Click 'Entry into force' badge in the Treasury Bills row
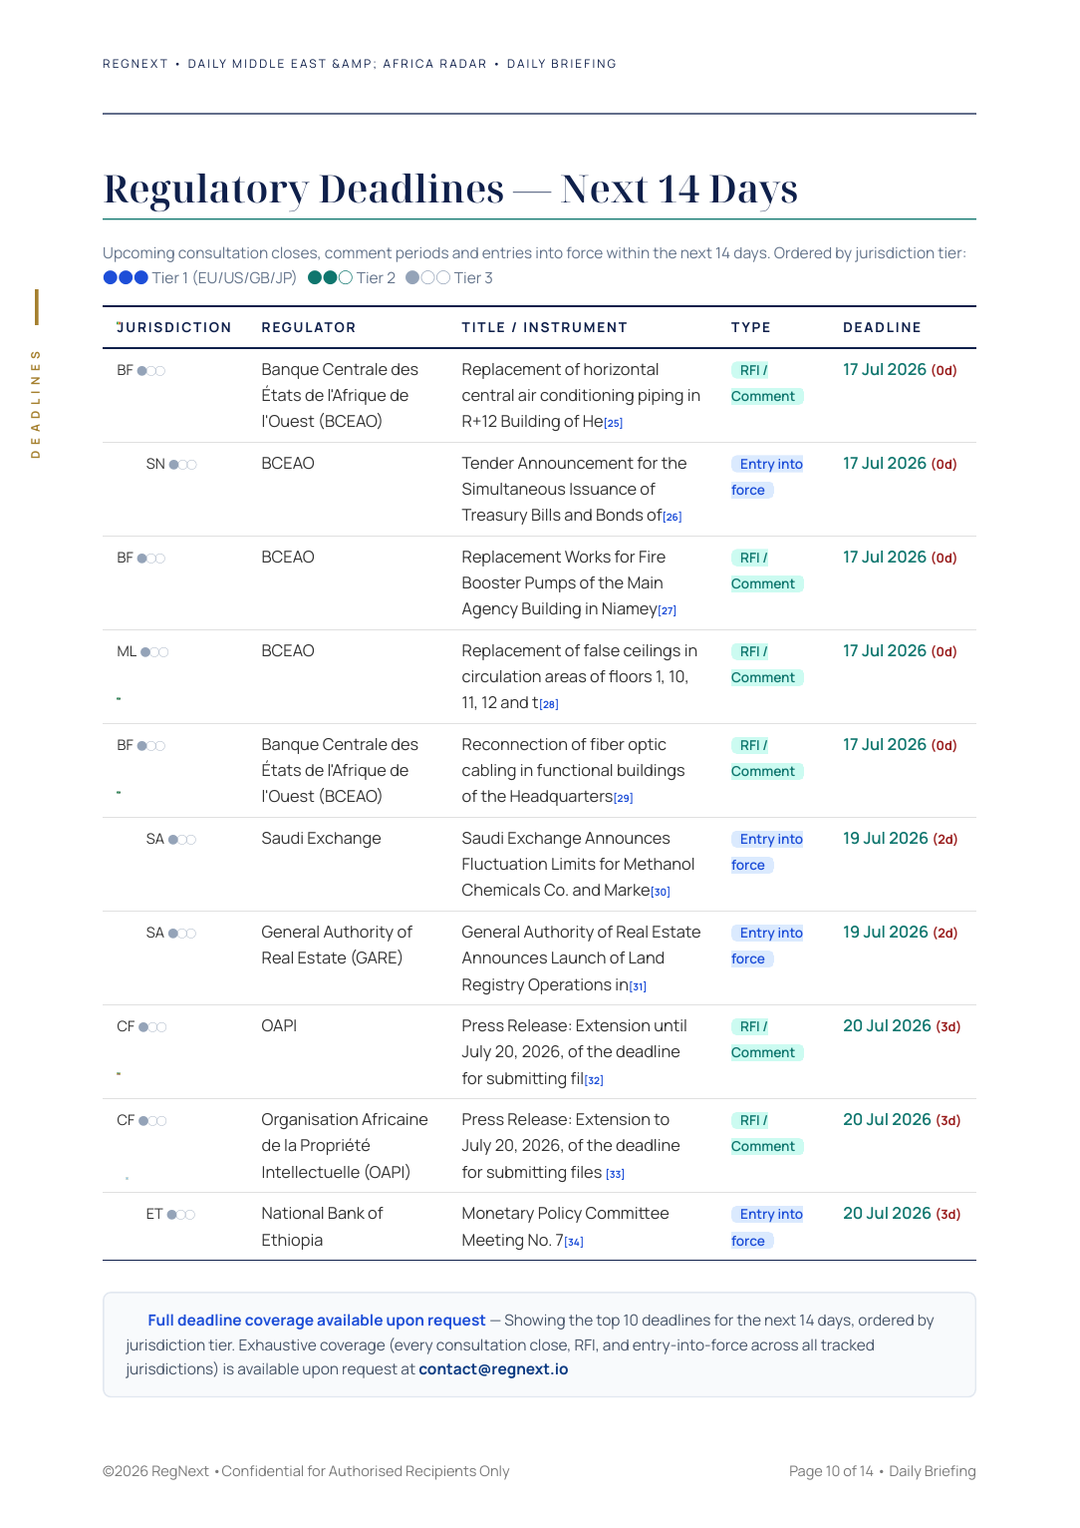Image resolution: width=1080 pixels, height=1528 pixels. point(767,477)
